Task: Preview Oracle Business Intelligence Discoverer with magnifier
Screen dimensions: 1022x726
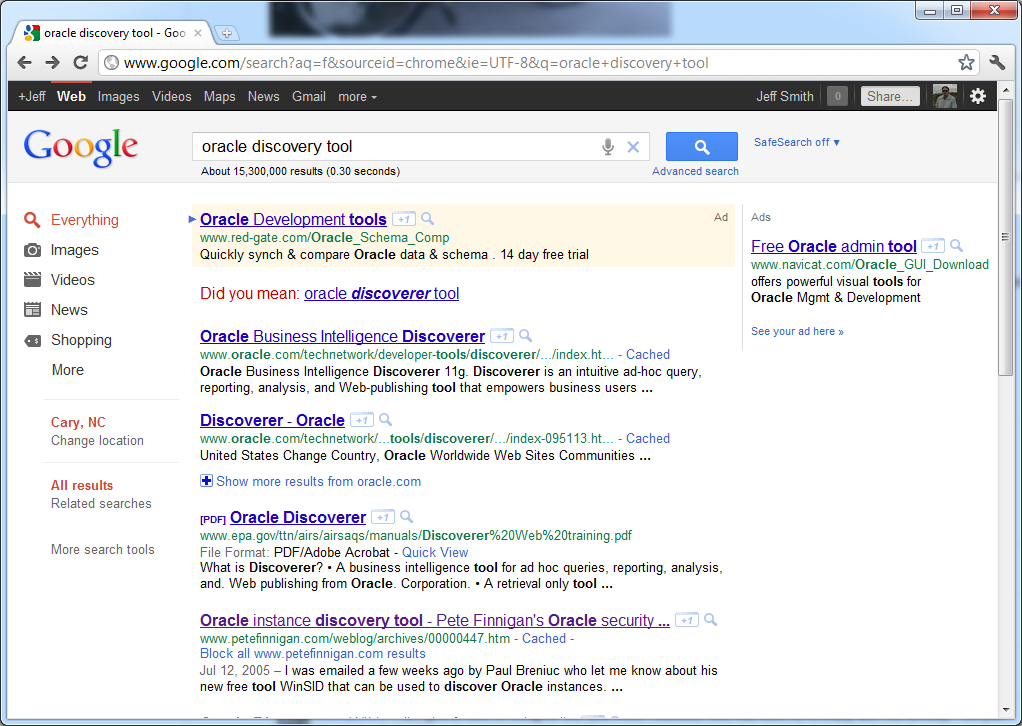Action: coord(525,336)
